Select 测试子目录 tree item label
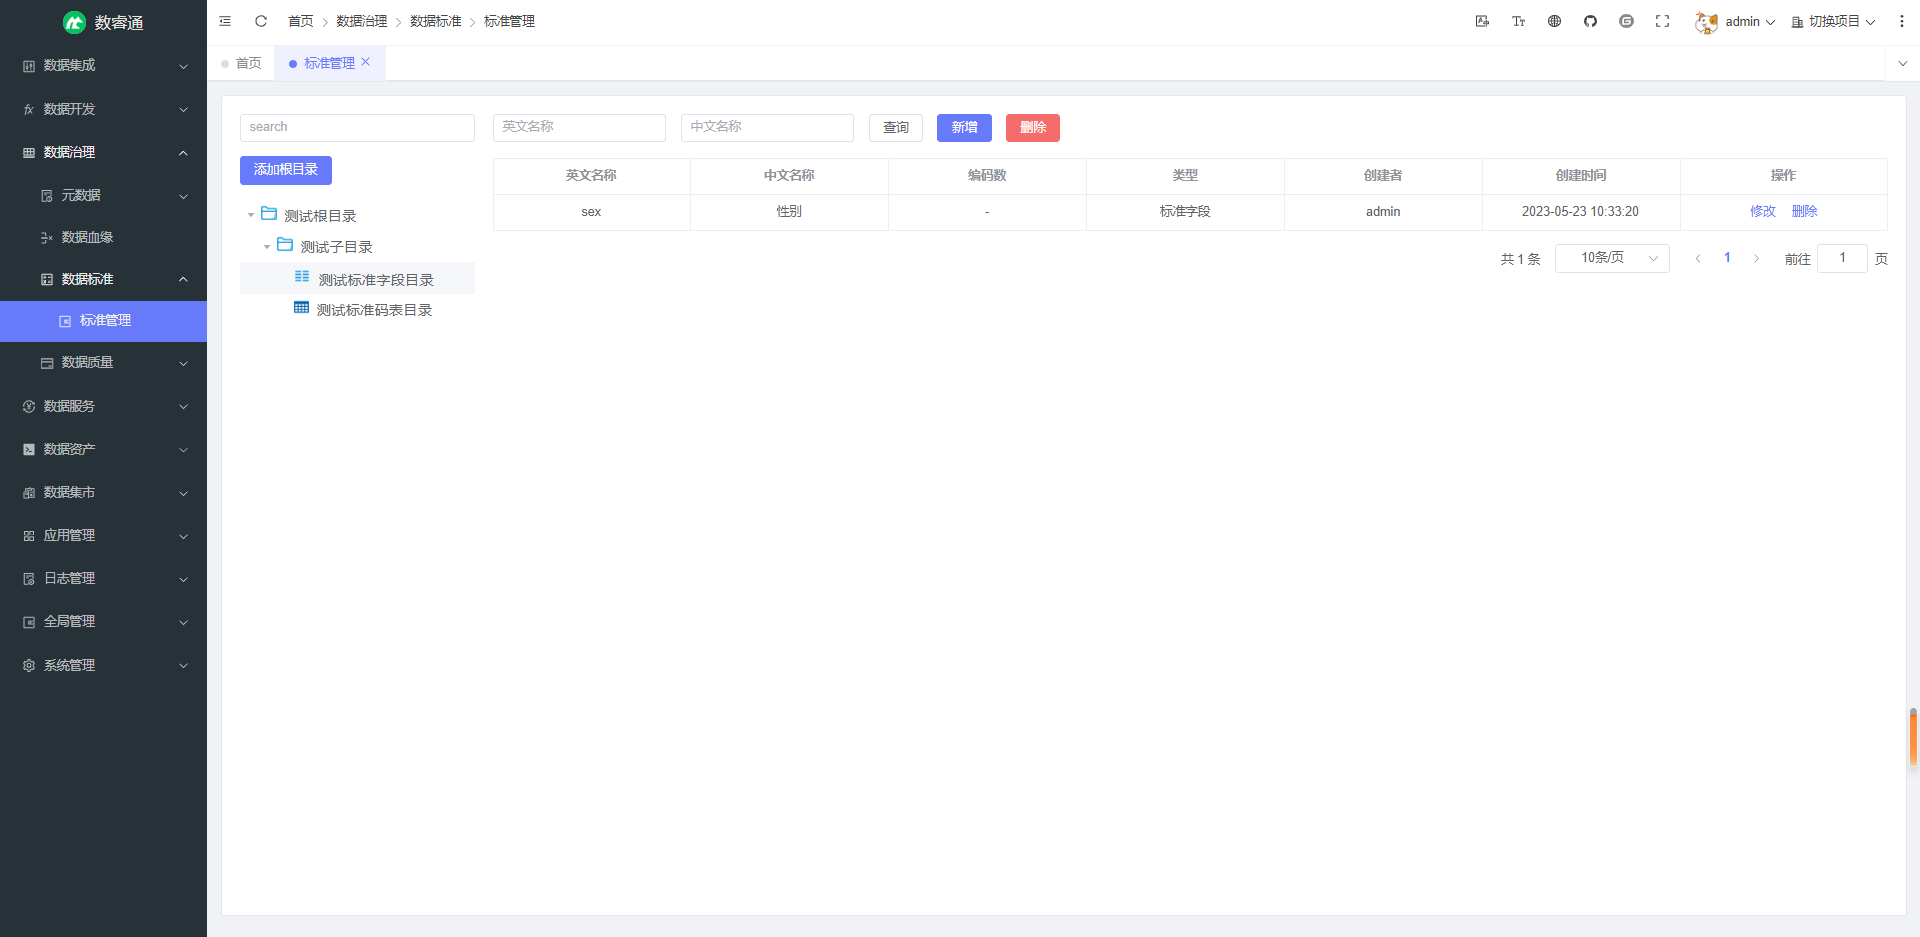Image resolution: width=1920 pixels, height=937 pixels. [x=337, y=248]
